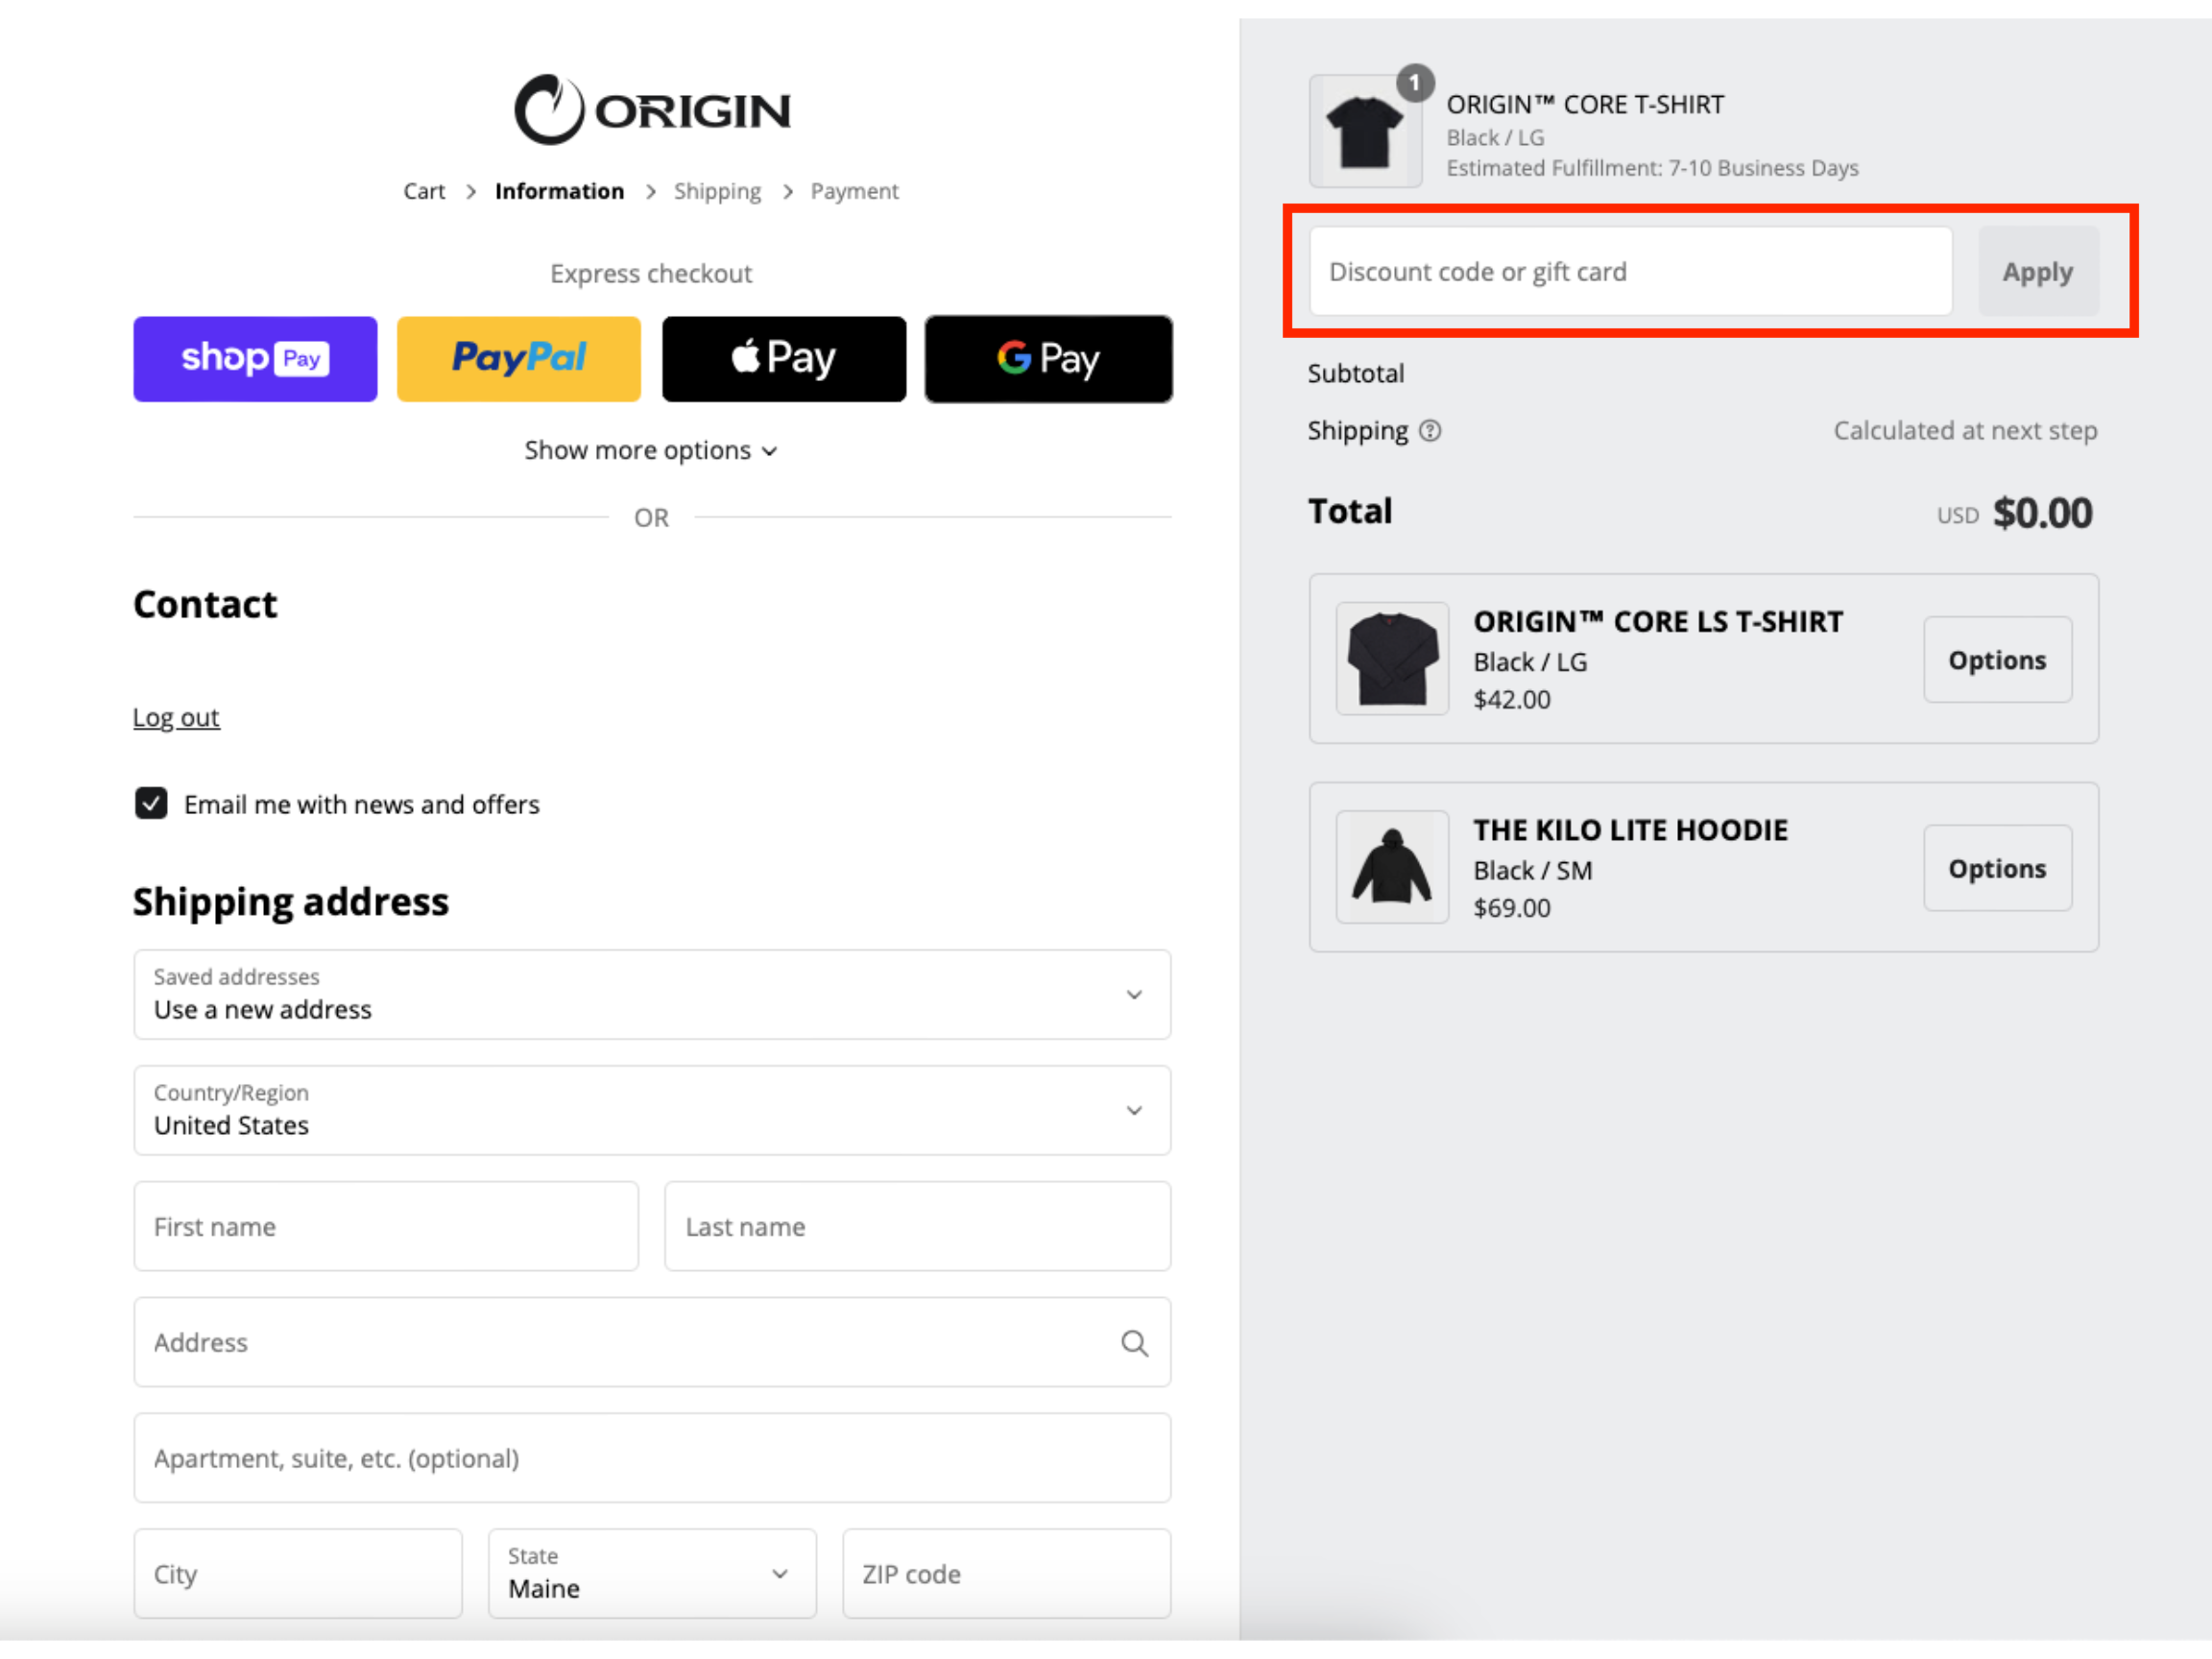
Task: Select the Shipping breadcrumb step
Action: click(x=717, y=191)
